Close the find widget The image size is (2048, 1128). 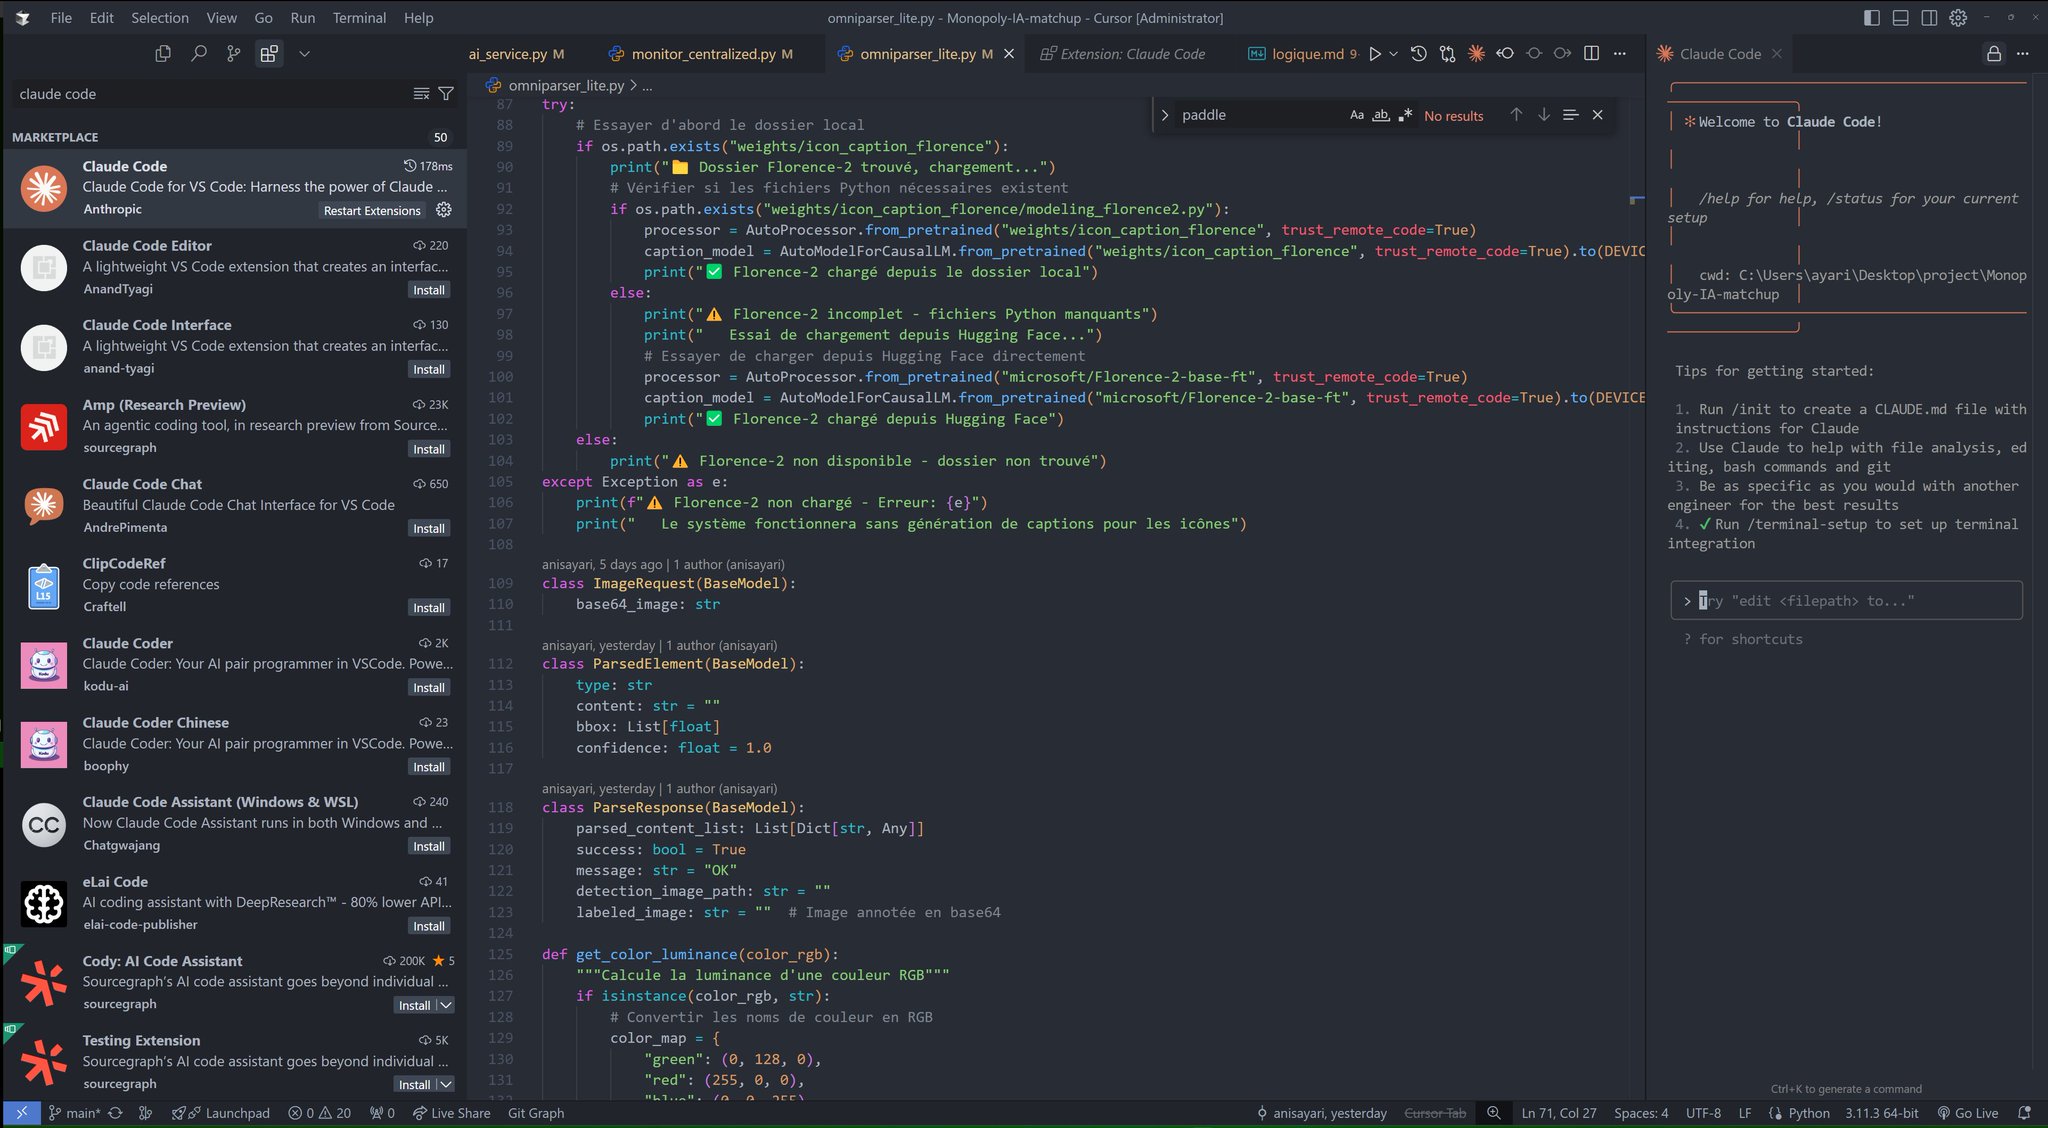1598,115
